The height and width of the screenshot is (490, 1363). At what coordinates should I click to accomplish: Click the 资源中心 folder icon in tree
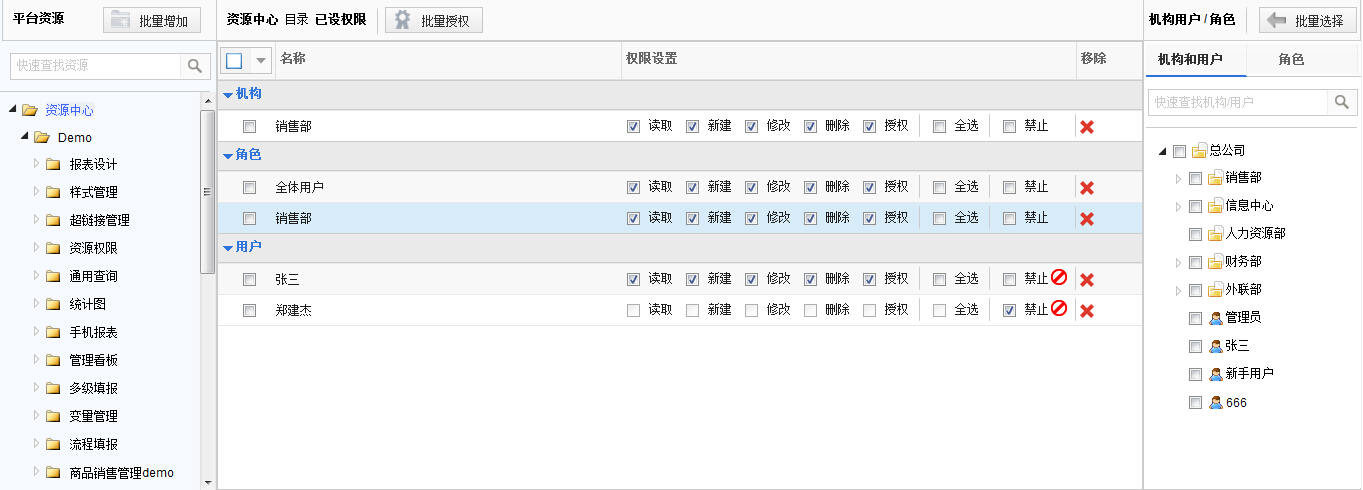tap(30, 110)
